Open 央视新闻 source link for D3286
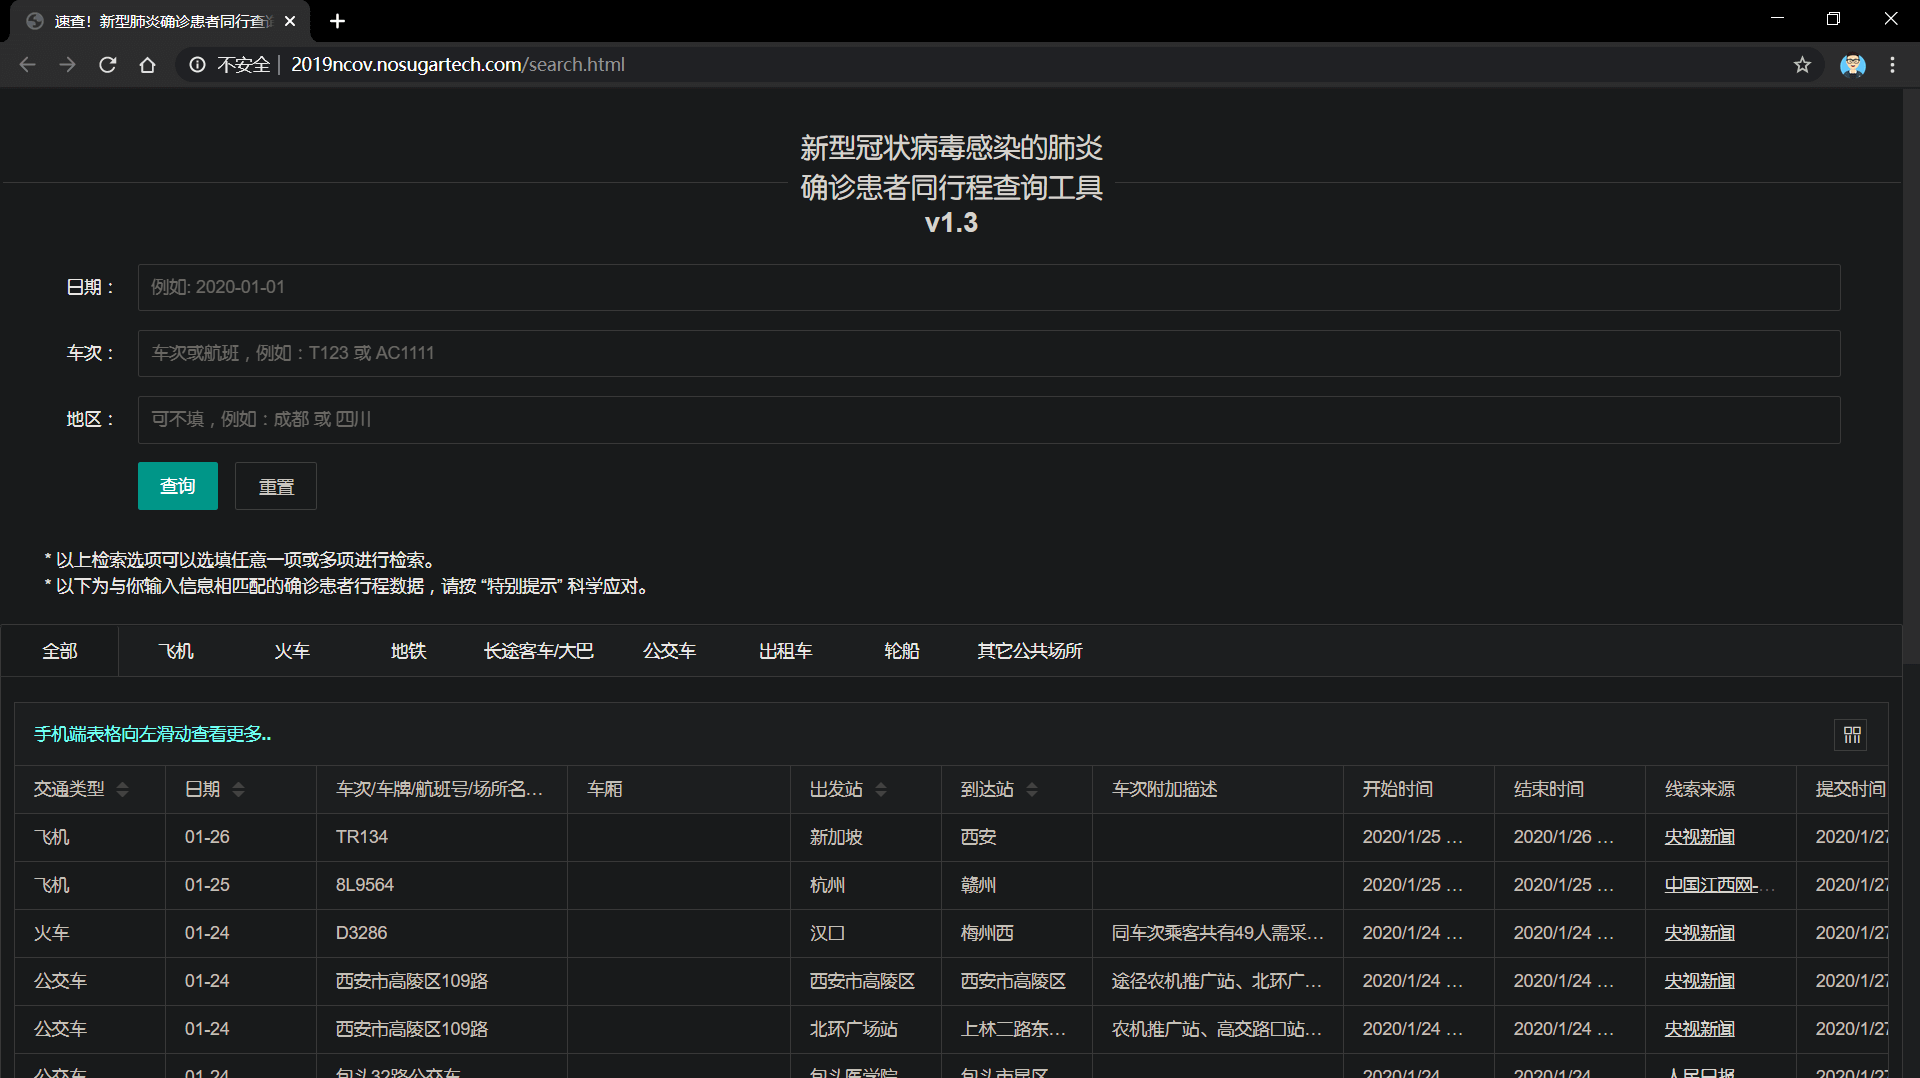1920x1078 pixels. [x=1699, y=933]
